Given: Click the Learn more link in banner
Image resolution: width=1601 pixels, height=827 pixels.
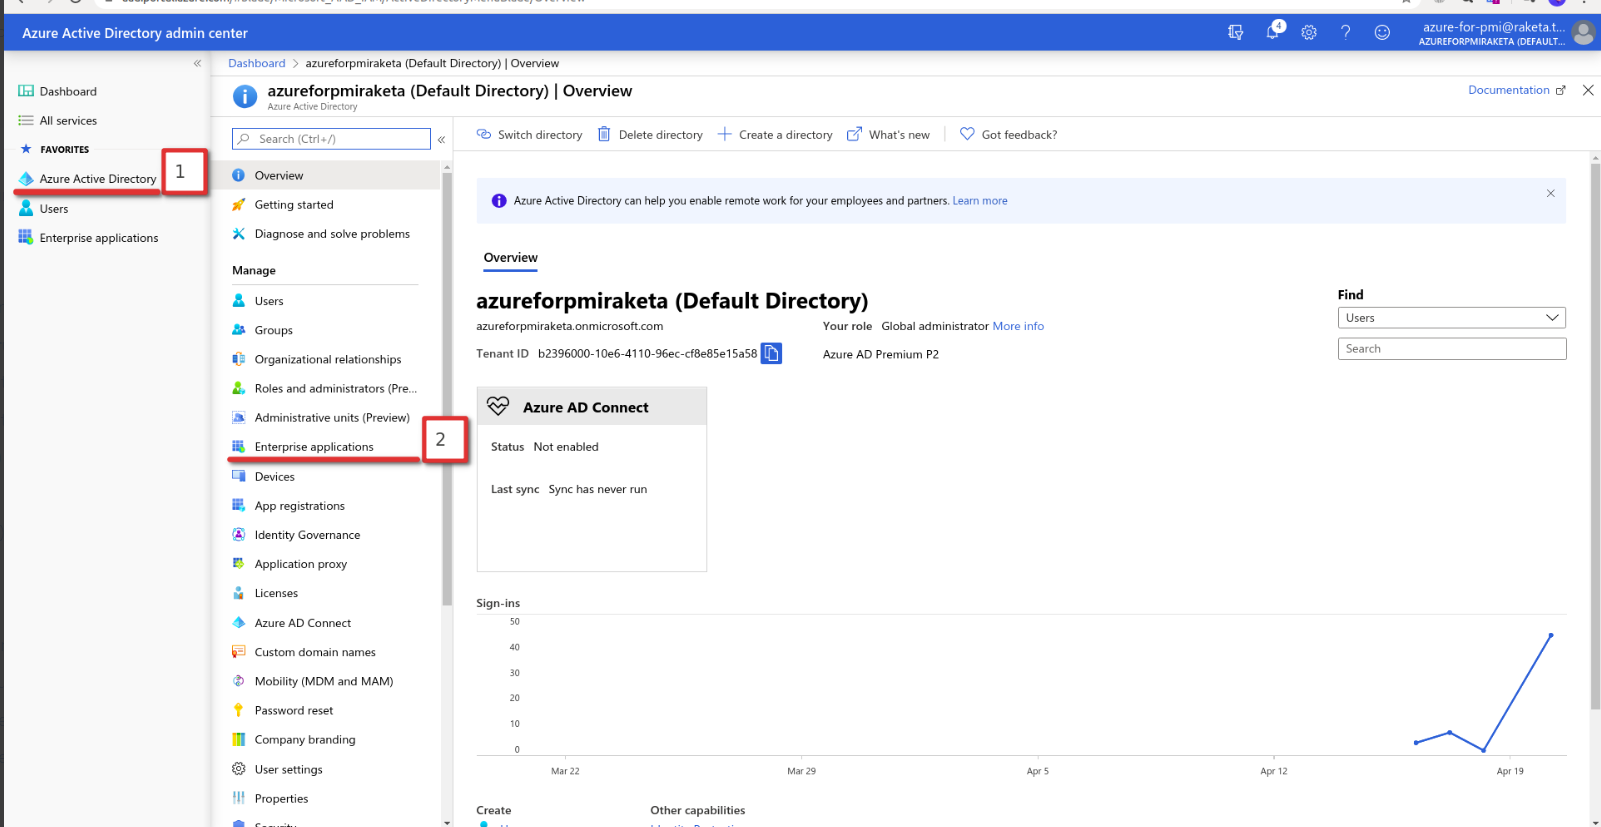Looking at the screenshot, I should [x=980, y=201].
